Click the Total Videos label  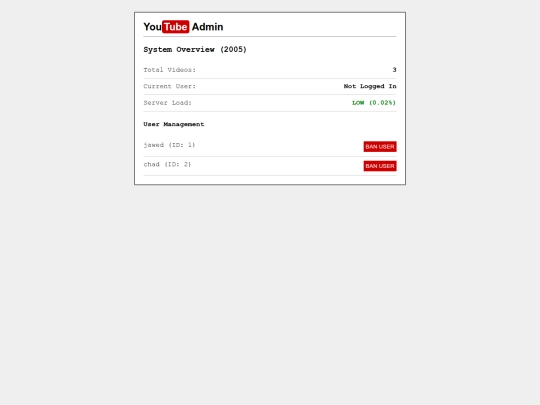tap(169, 70)
